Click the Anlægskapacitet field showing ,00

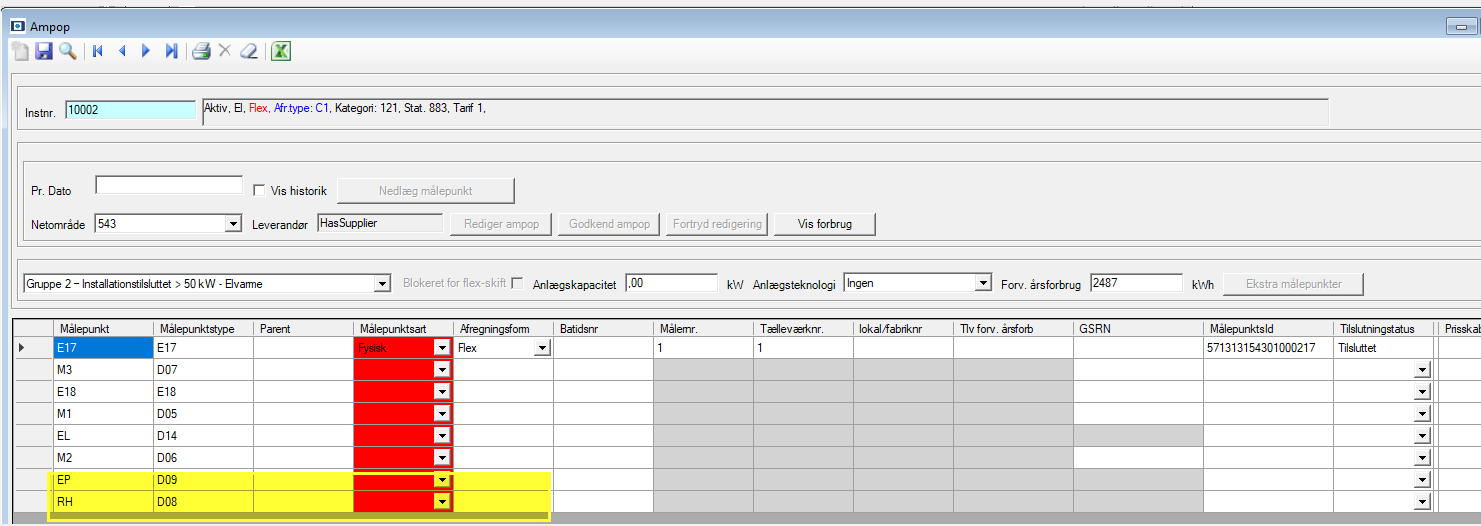pyautogui.click(x=670, y=283)
